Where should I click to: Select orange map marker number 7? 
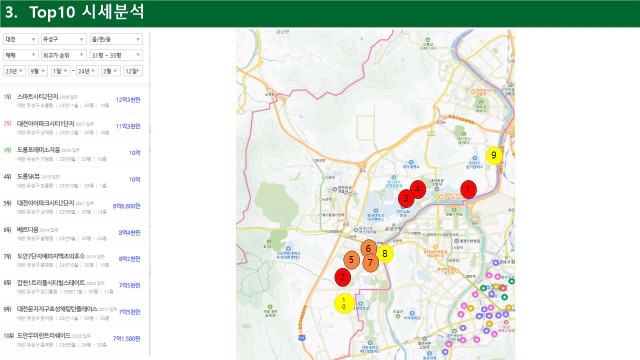371,262
